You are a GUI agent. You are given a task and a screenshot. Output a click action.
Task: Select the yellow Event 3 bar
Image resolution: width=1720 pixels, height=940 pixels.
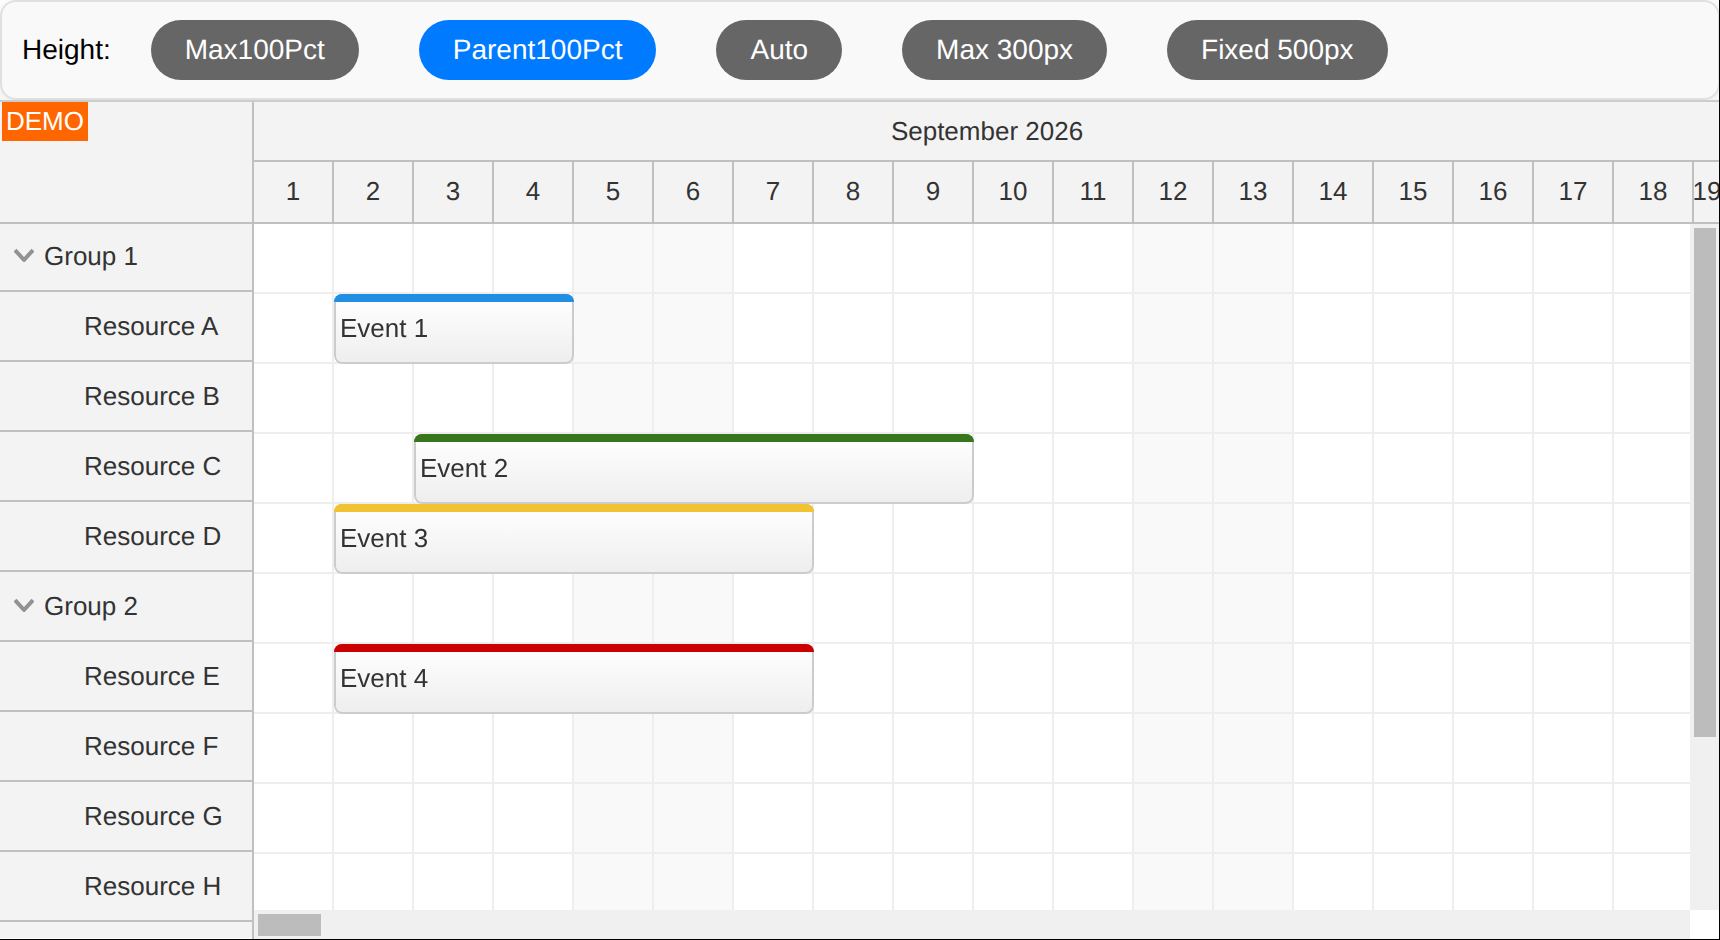(573, 538)
